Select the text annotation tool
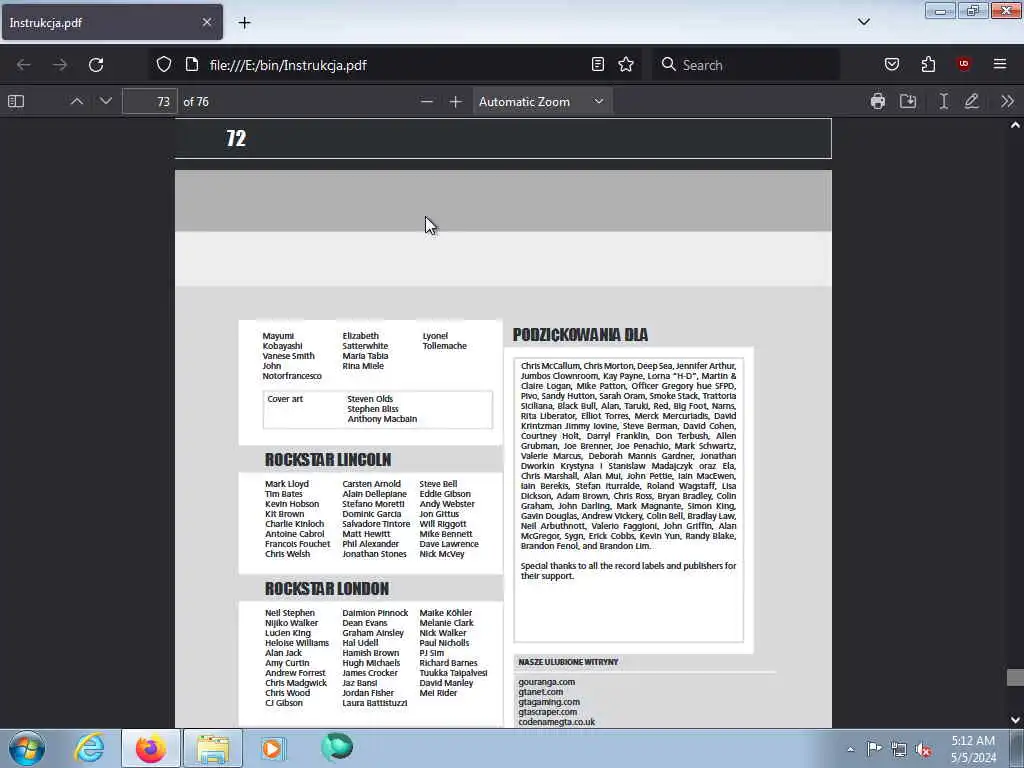1024x768 pixels. 944,101
